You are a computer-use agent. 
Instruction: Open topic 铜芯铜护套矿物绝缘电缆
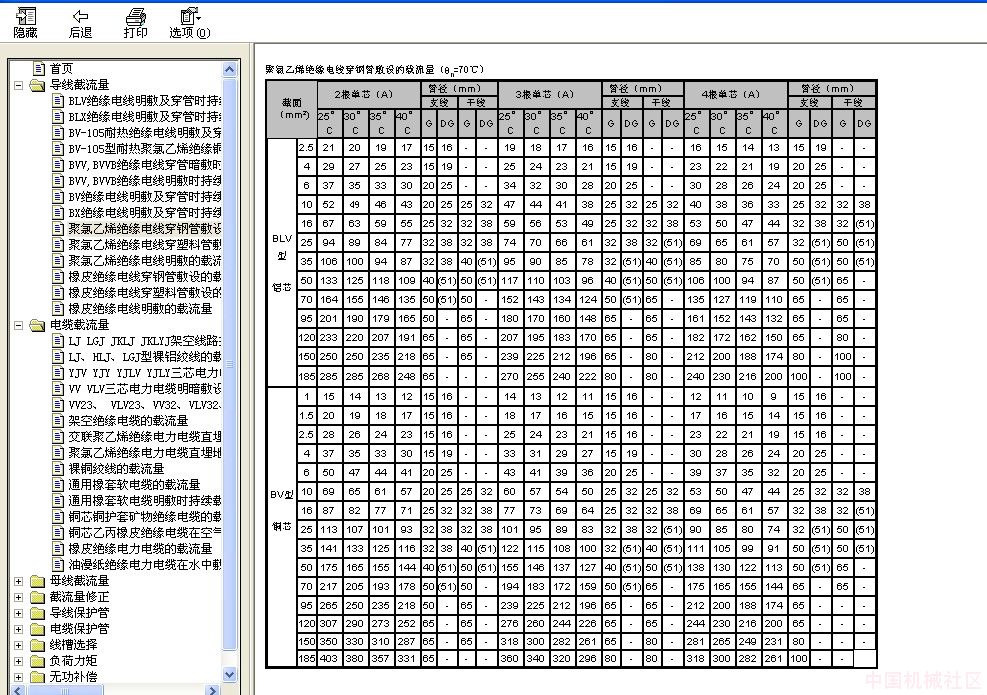pos(145,517)
